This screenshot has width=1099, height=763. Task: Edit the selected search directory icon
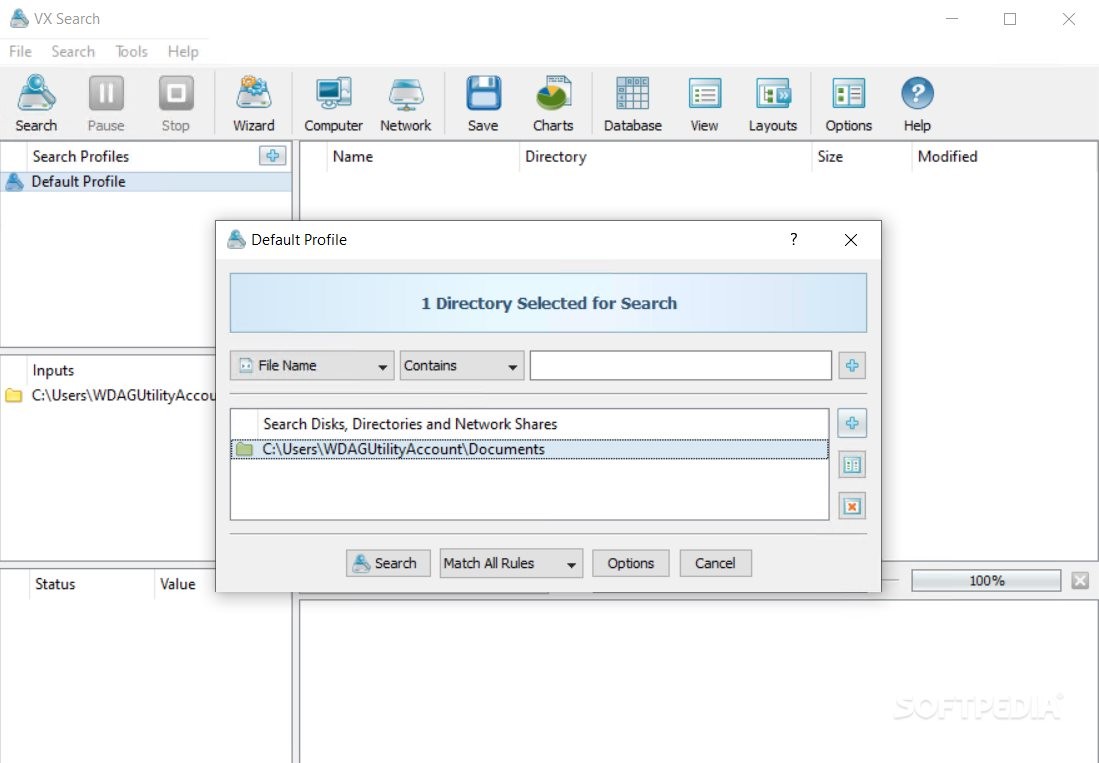pos(852,465)
